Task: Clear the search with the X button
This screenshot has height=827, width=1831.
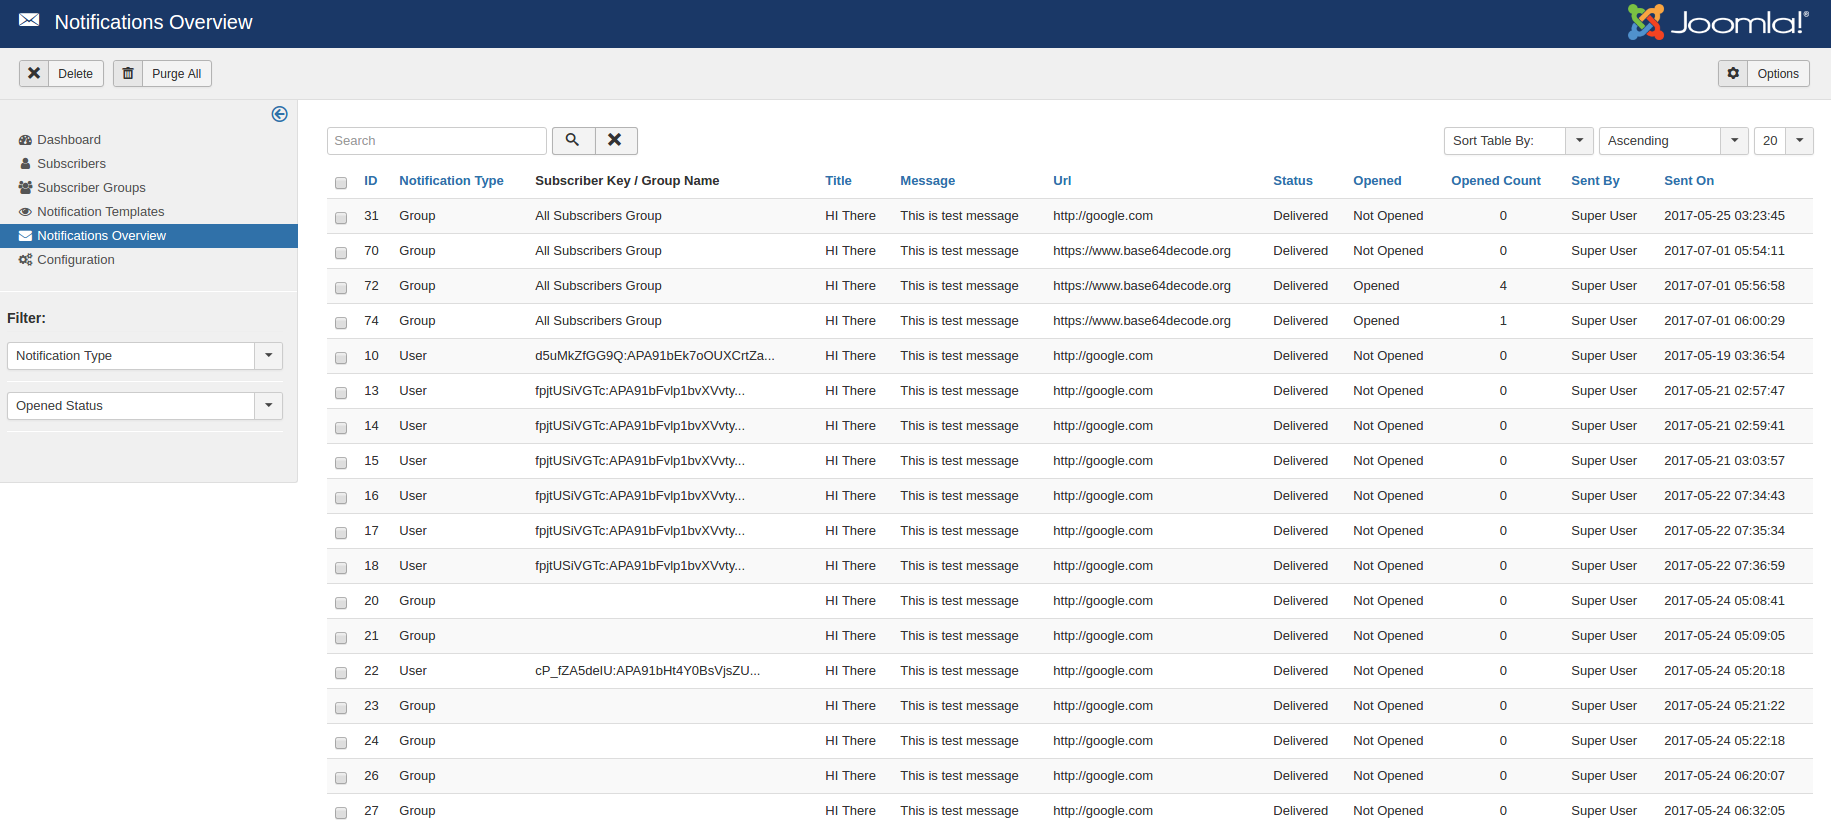Action: tap(616, 141)
